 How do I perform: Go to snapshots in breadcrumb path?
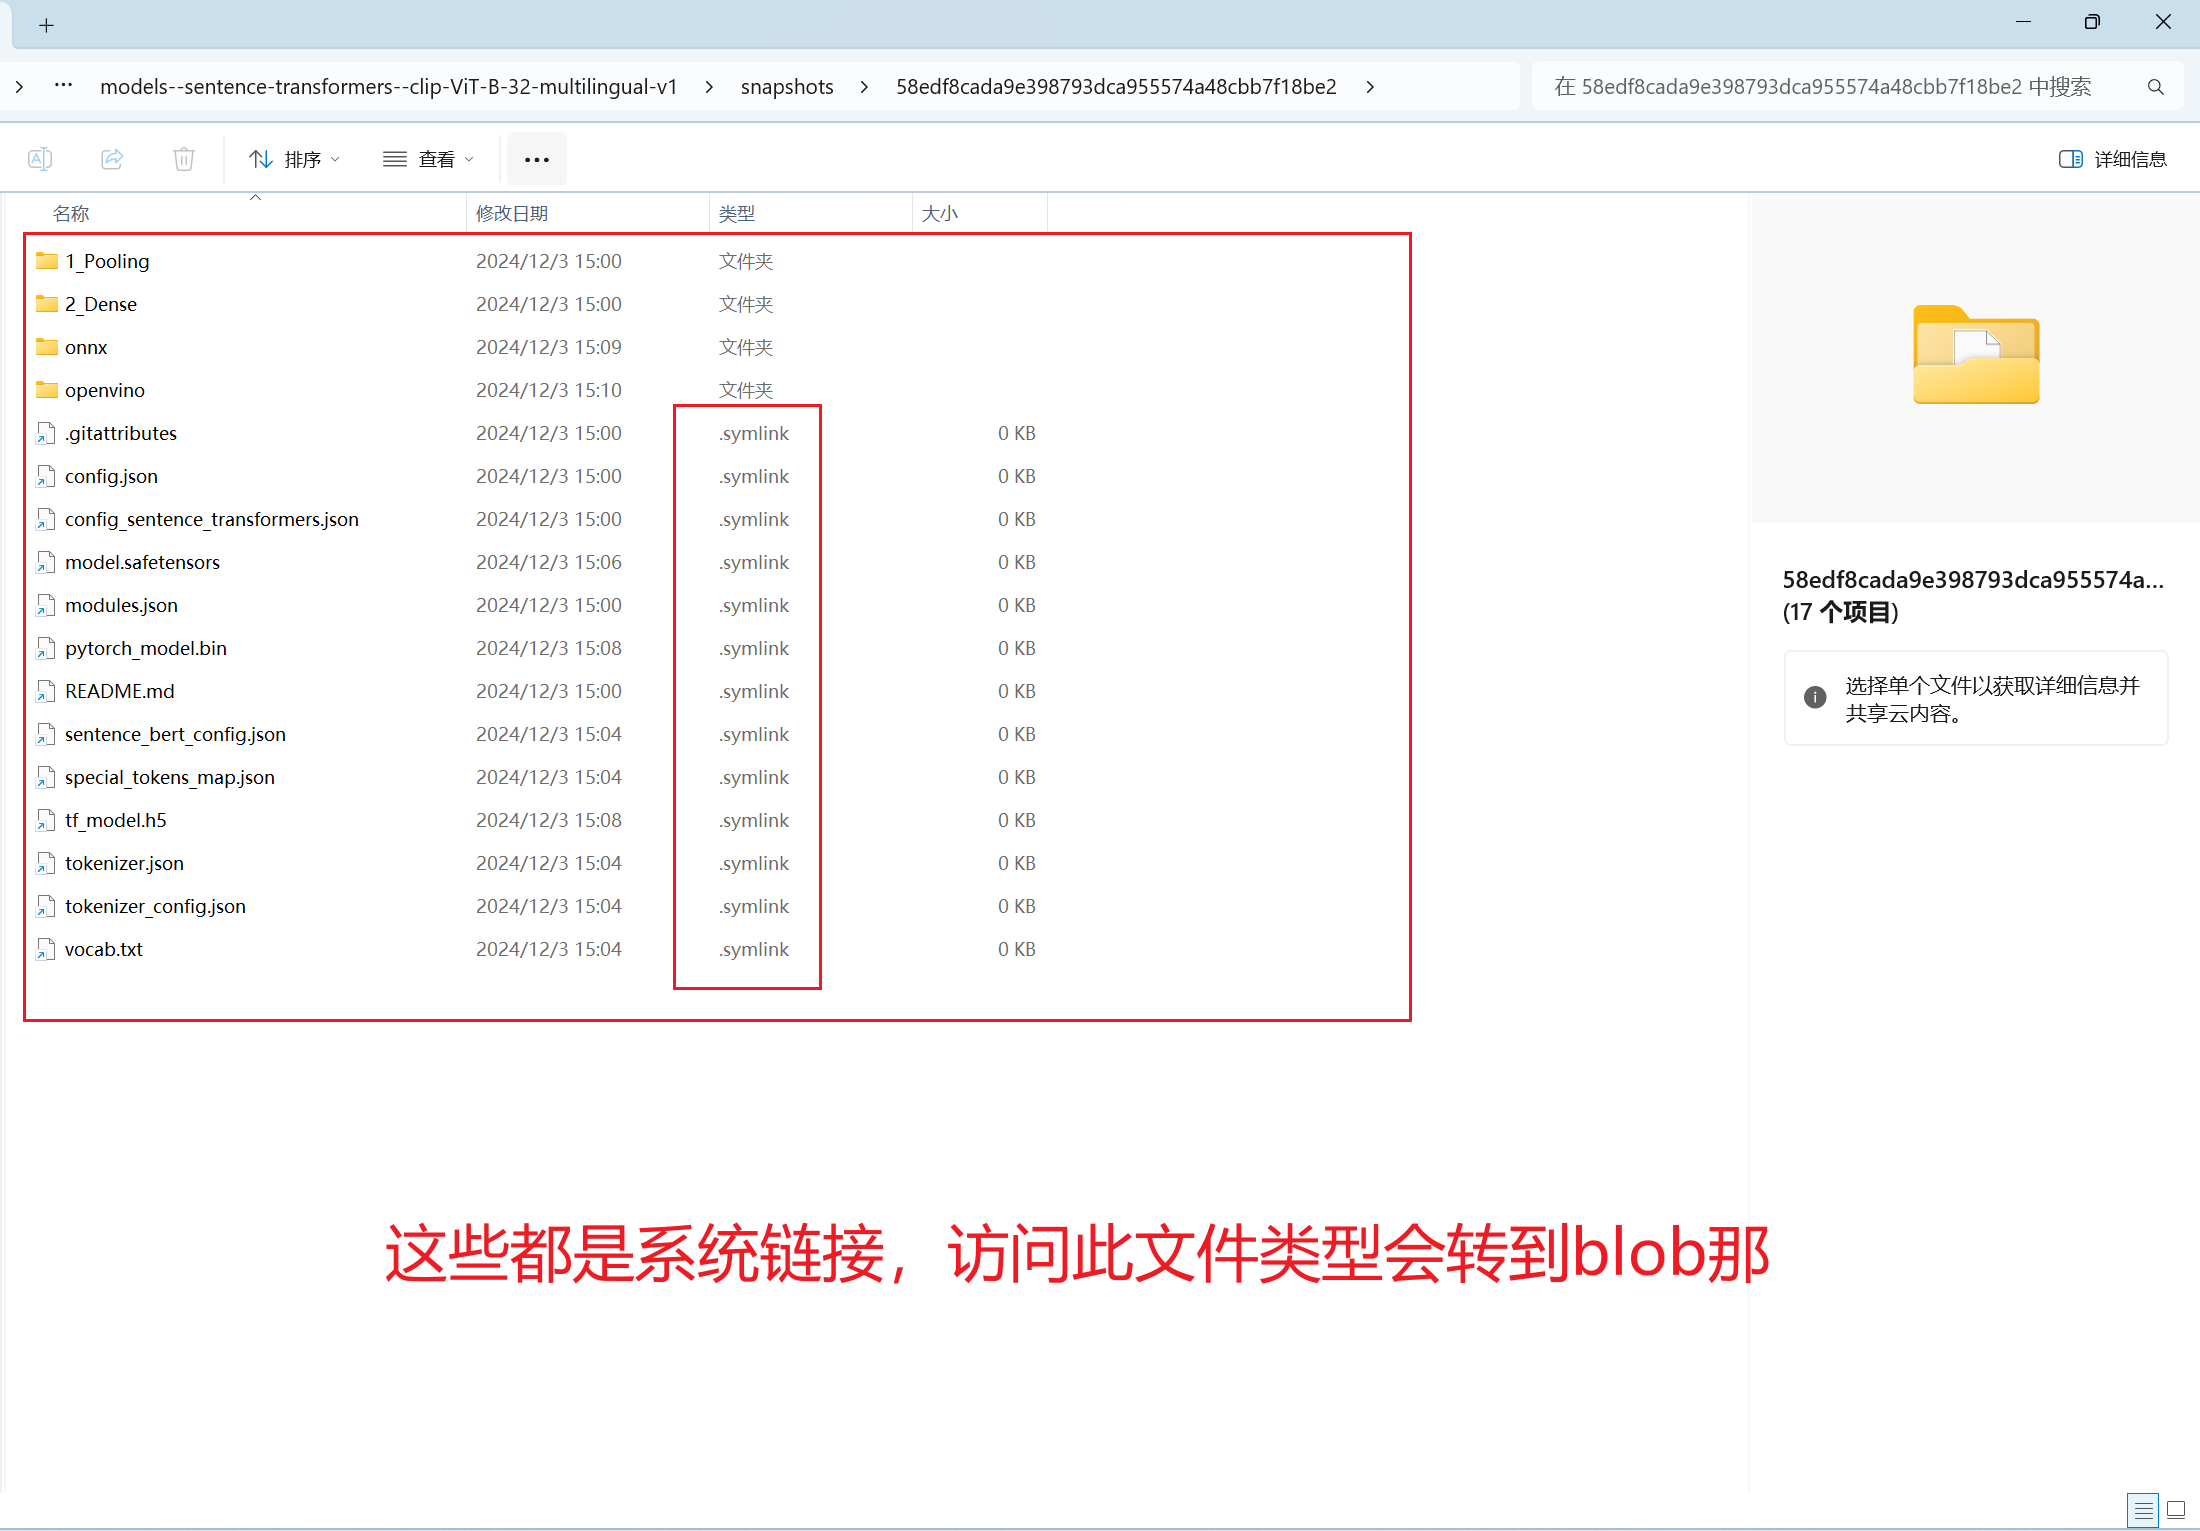point(786,87)
